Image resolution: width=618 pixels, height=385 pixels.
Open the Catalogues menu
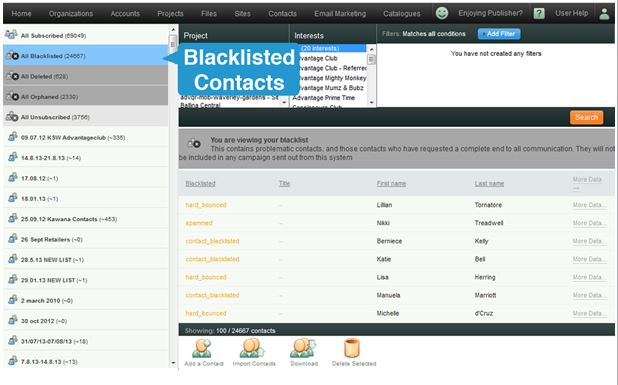tap(402, 13)
